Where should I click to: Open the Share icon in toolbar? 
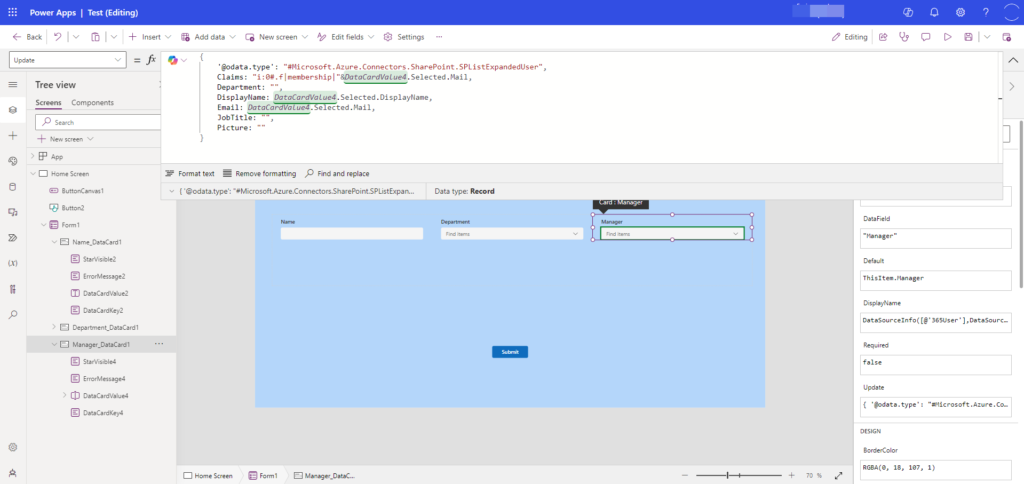click(883, 37)
